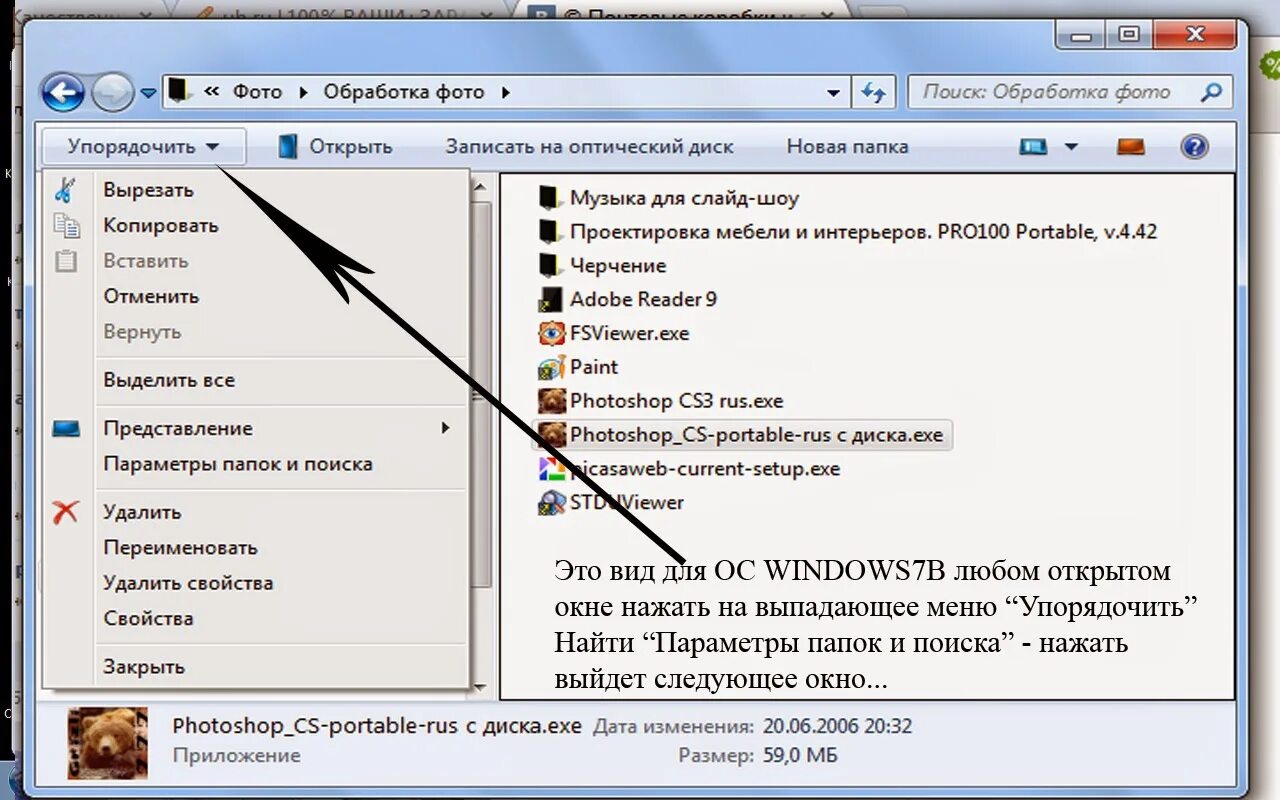1280x800 pixels.
Task: Select the picasaweb-current-setup.exe file
Action: click(689, 469)
